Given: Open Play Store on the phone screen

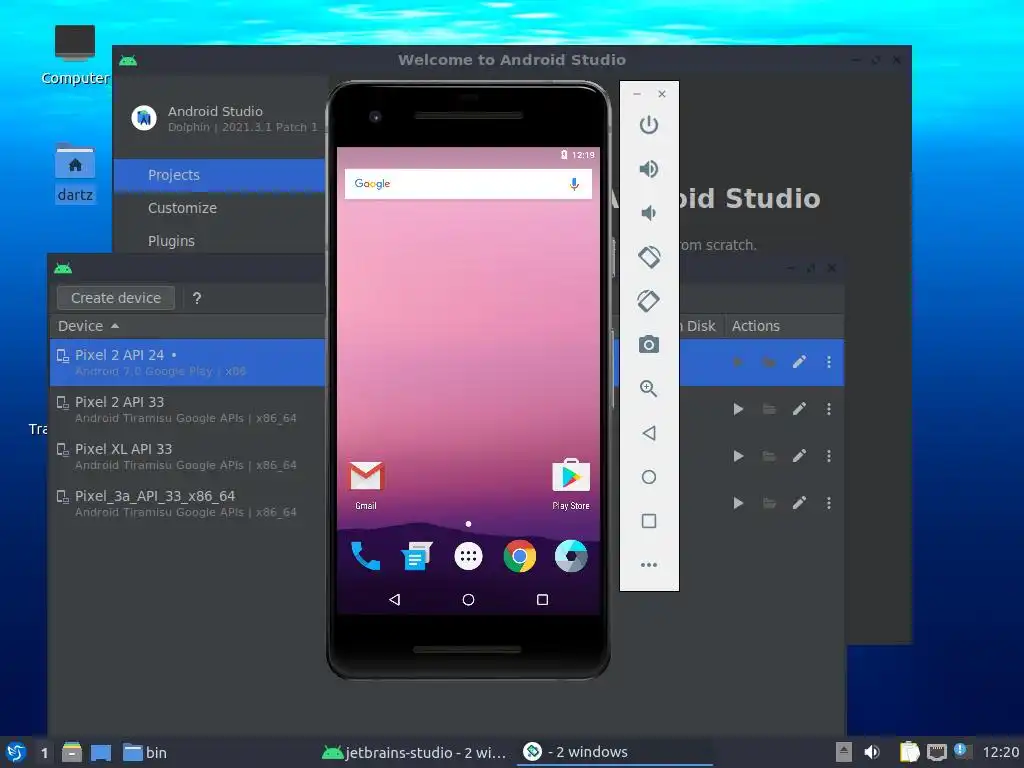Looking at the screenshot, I should coord(571,485).
